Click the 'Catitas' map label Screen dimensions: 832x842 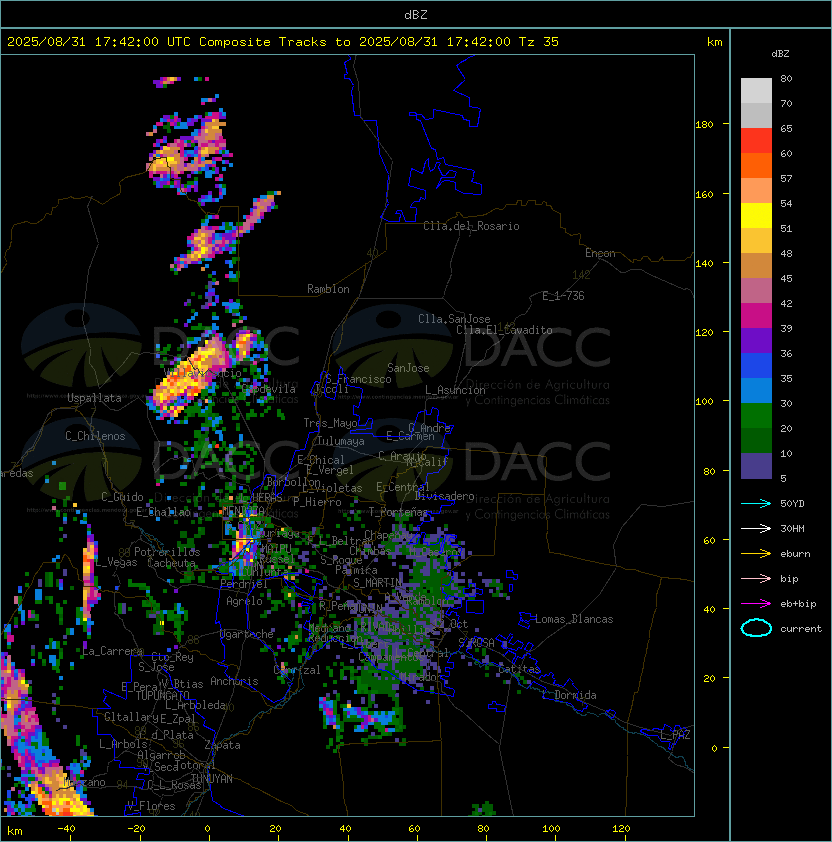519,669
